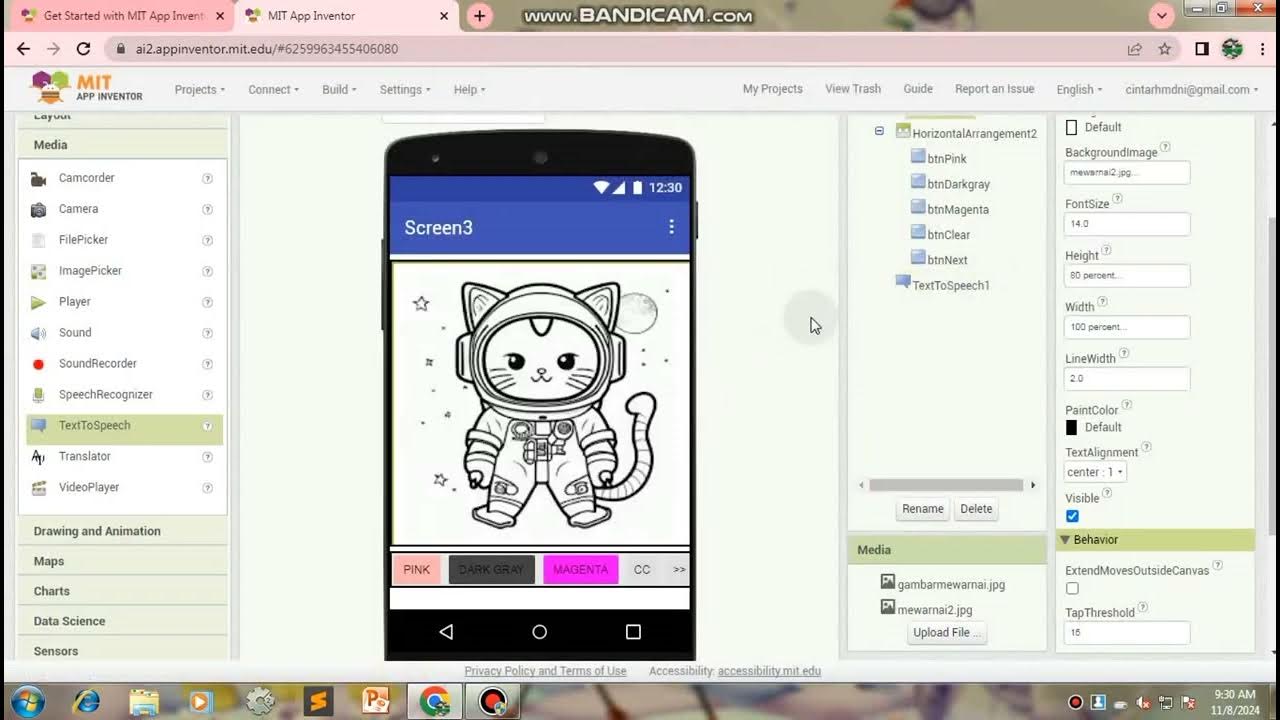Expand the Maps palette section
1280x720 pixels.
pyautogui.click(x=122, y=561)
